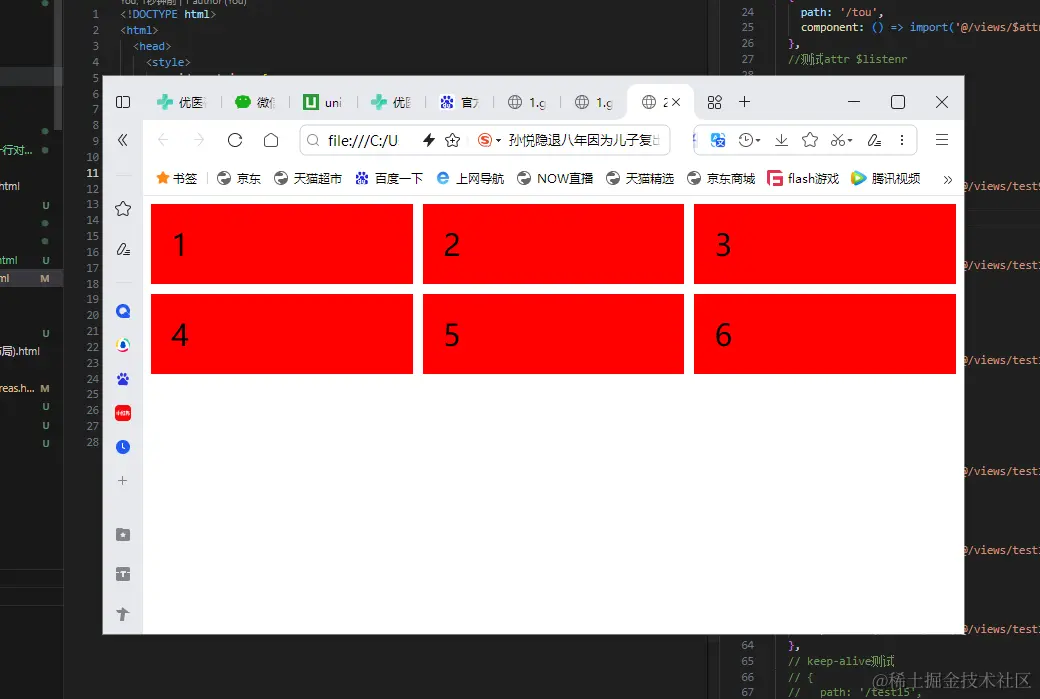The image size is (1040, 699).
Task: Open the toolbar notes pen tool
Action: [874, 140]
